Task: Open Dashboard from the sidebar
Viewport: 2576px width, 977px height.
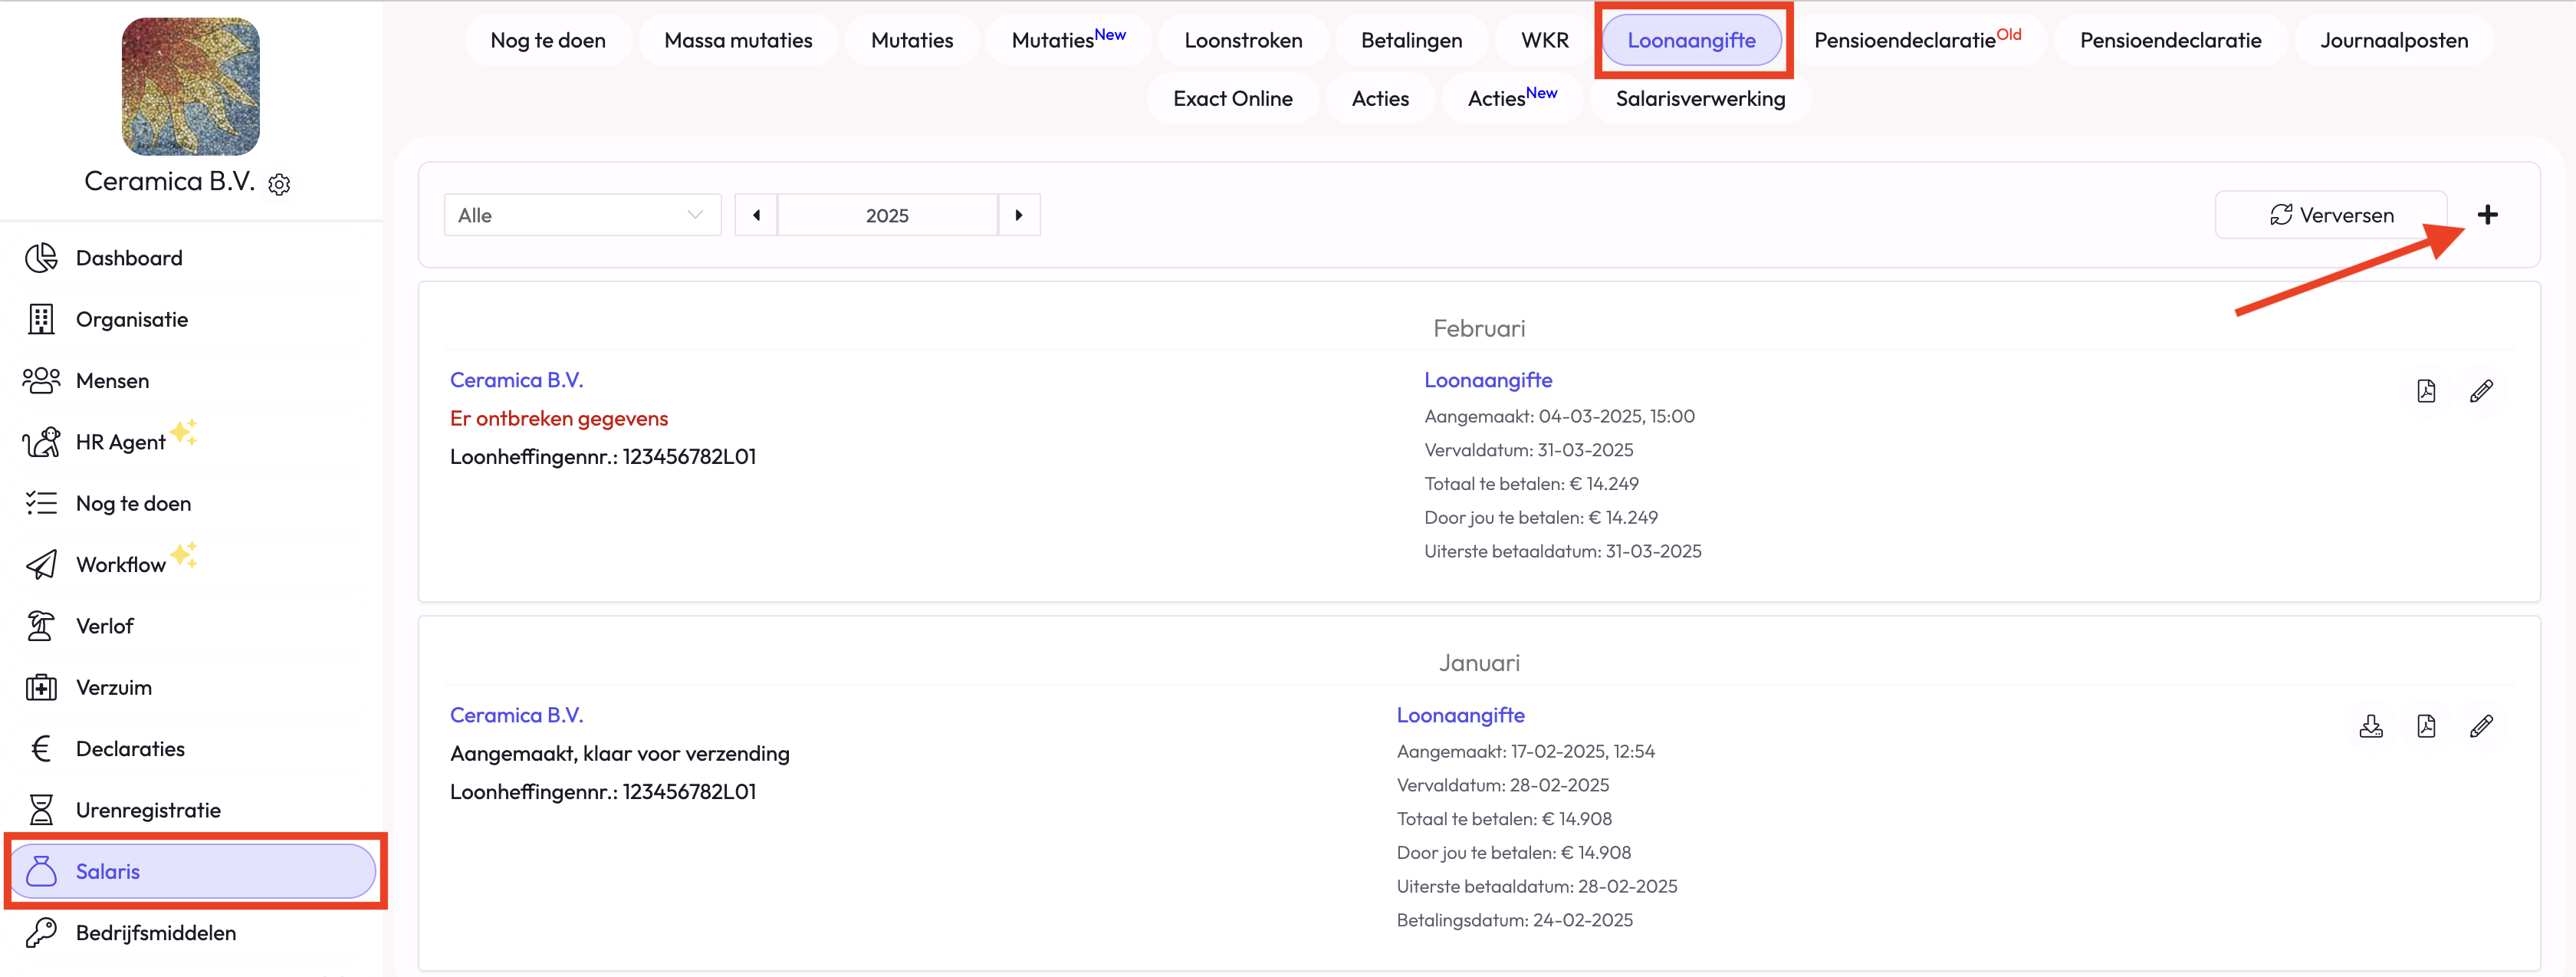Action: pyautogui.click(x=129, y=258)
